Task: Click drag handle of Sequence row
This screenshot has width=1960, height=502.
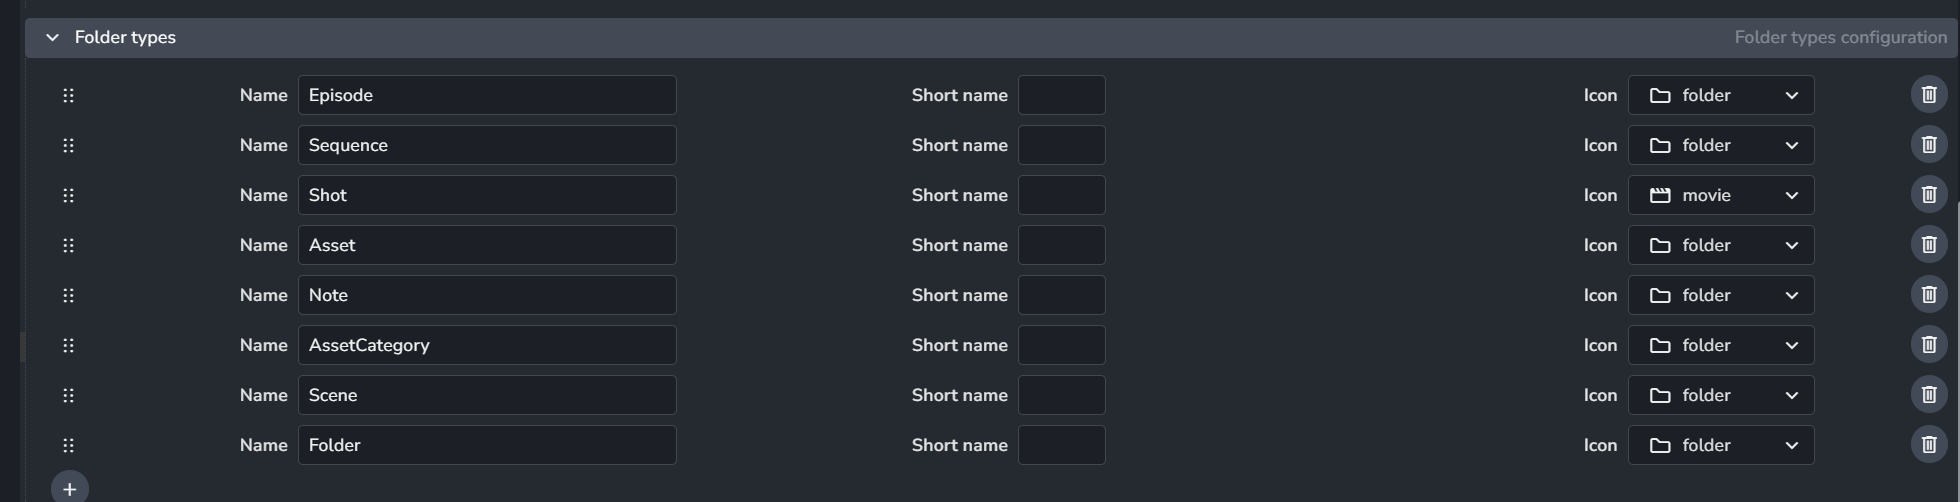Action: tap(68, 145)
